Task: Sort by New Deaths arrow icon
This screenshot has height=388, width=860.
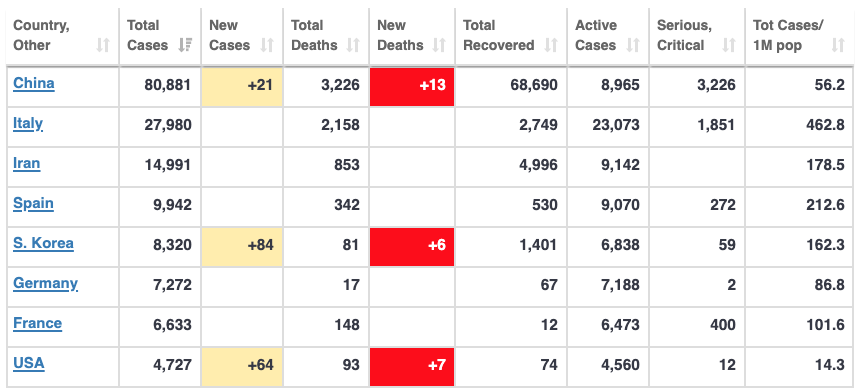Action: (439, 45)
